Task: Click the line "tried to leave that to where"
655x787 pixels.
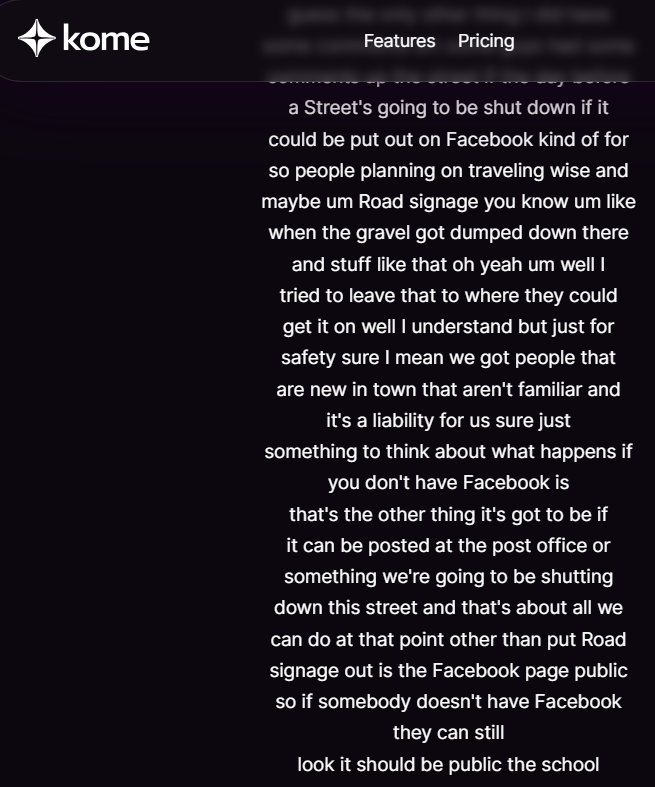Action: (448, 296)
